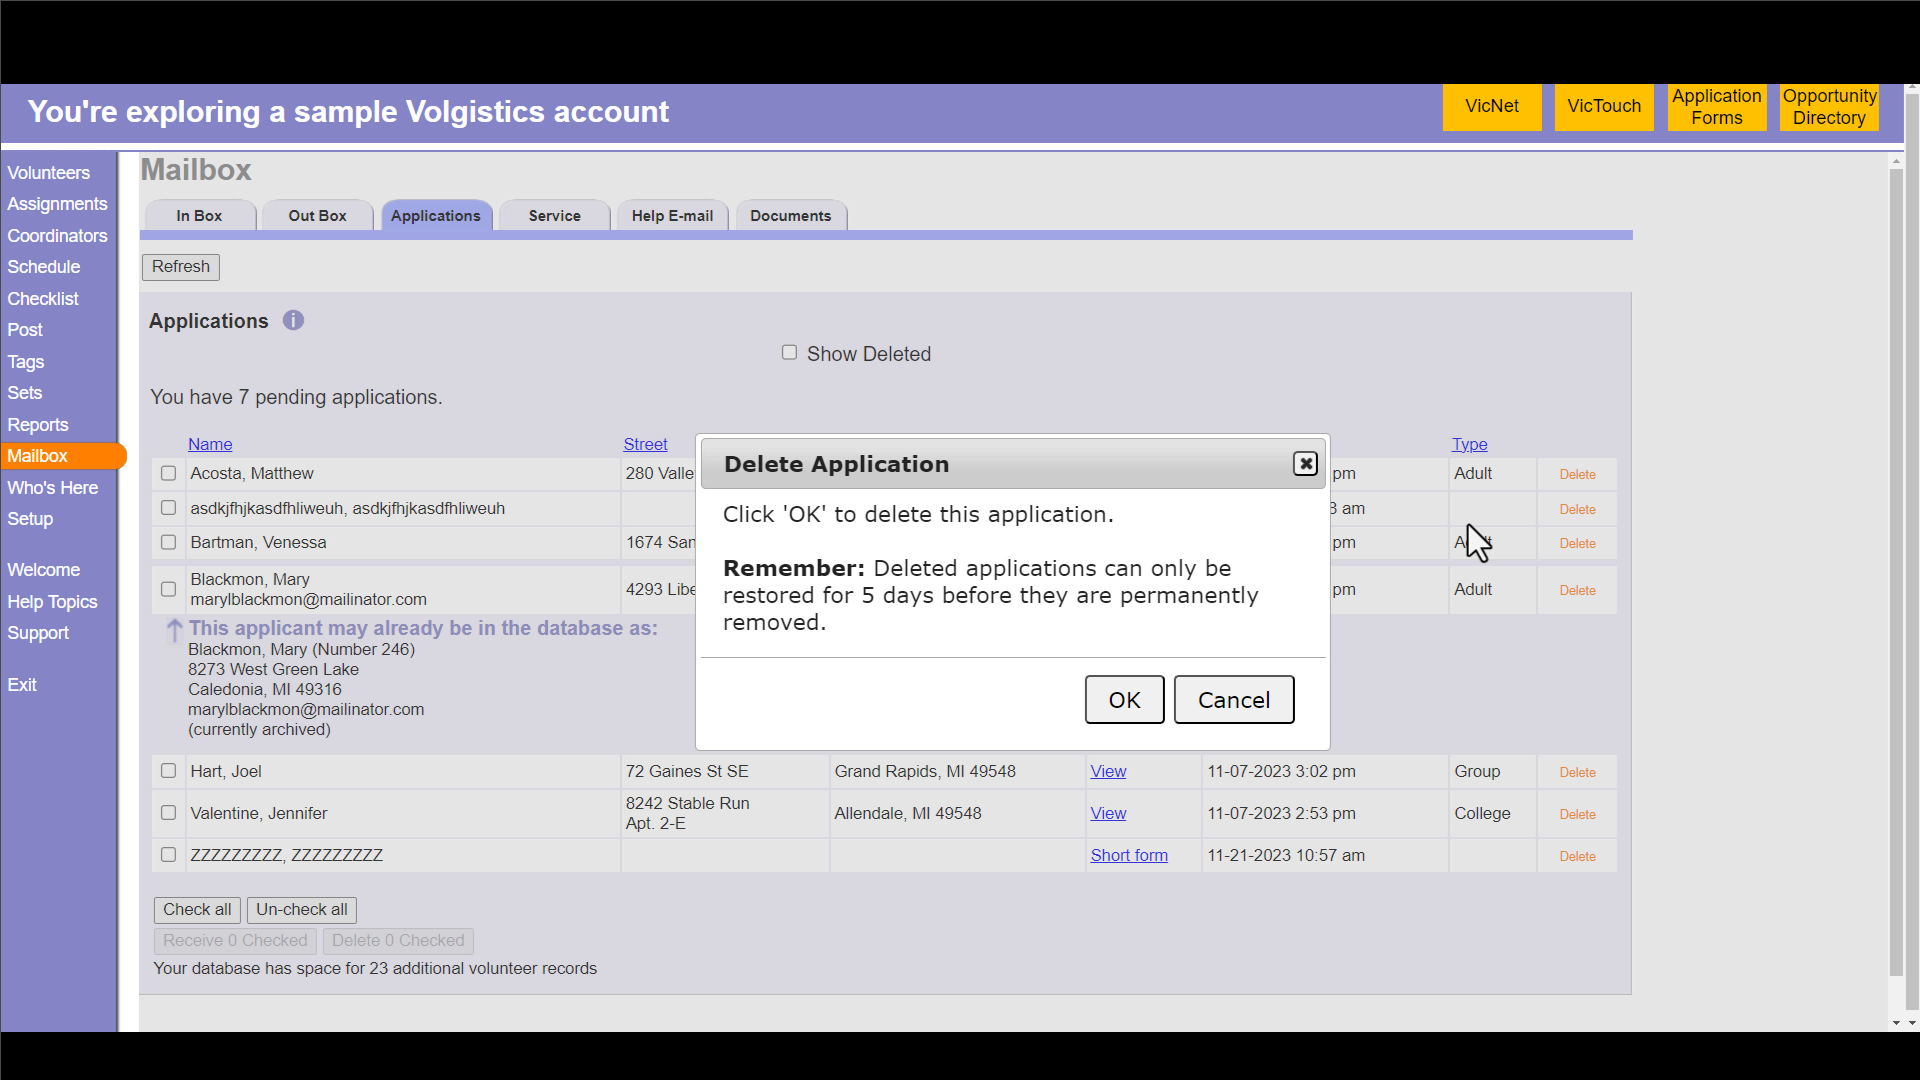Viewport: 1920px width, 1080px height.
Task: Switch to the In Box tab
Action: 199,216
